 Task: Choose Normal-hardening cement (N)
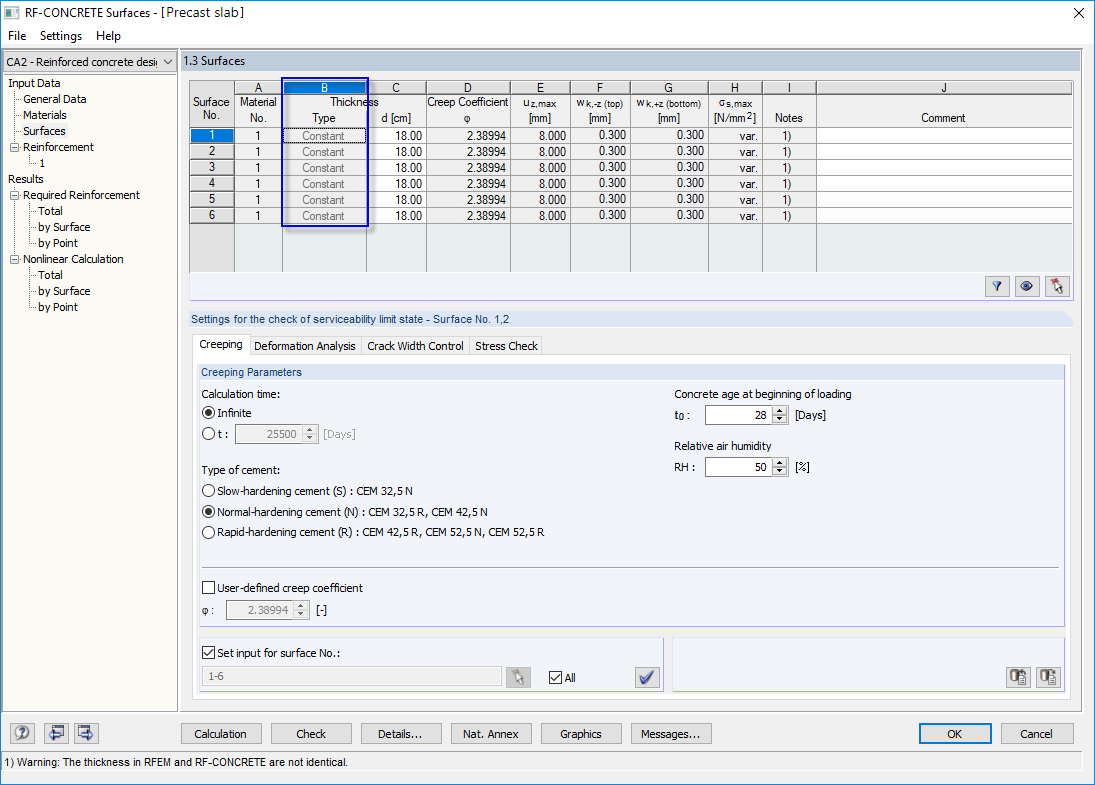208,512
